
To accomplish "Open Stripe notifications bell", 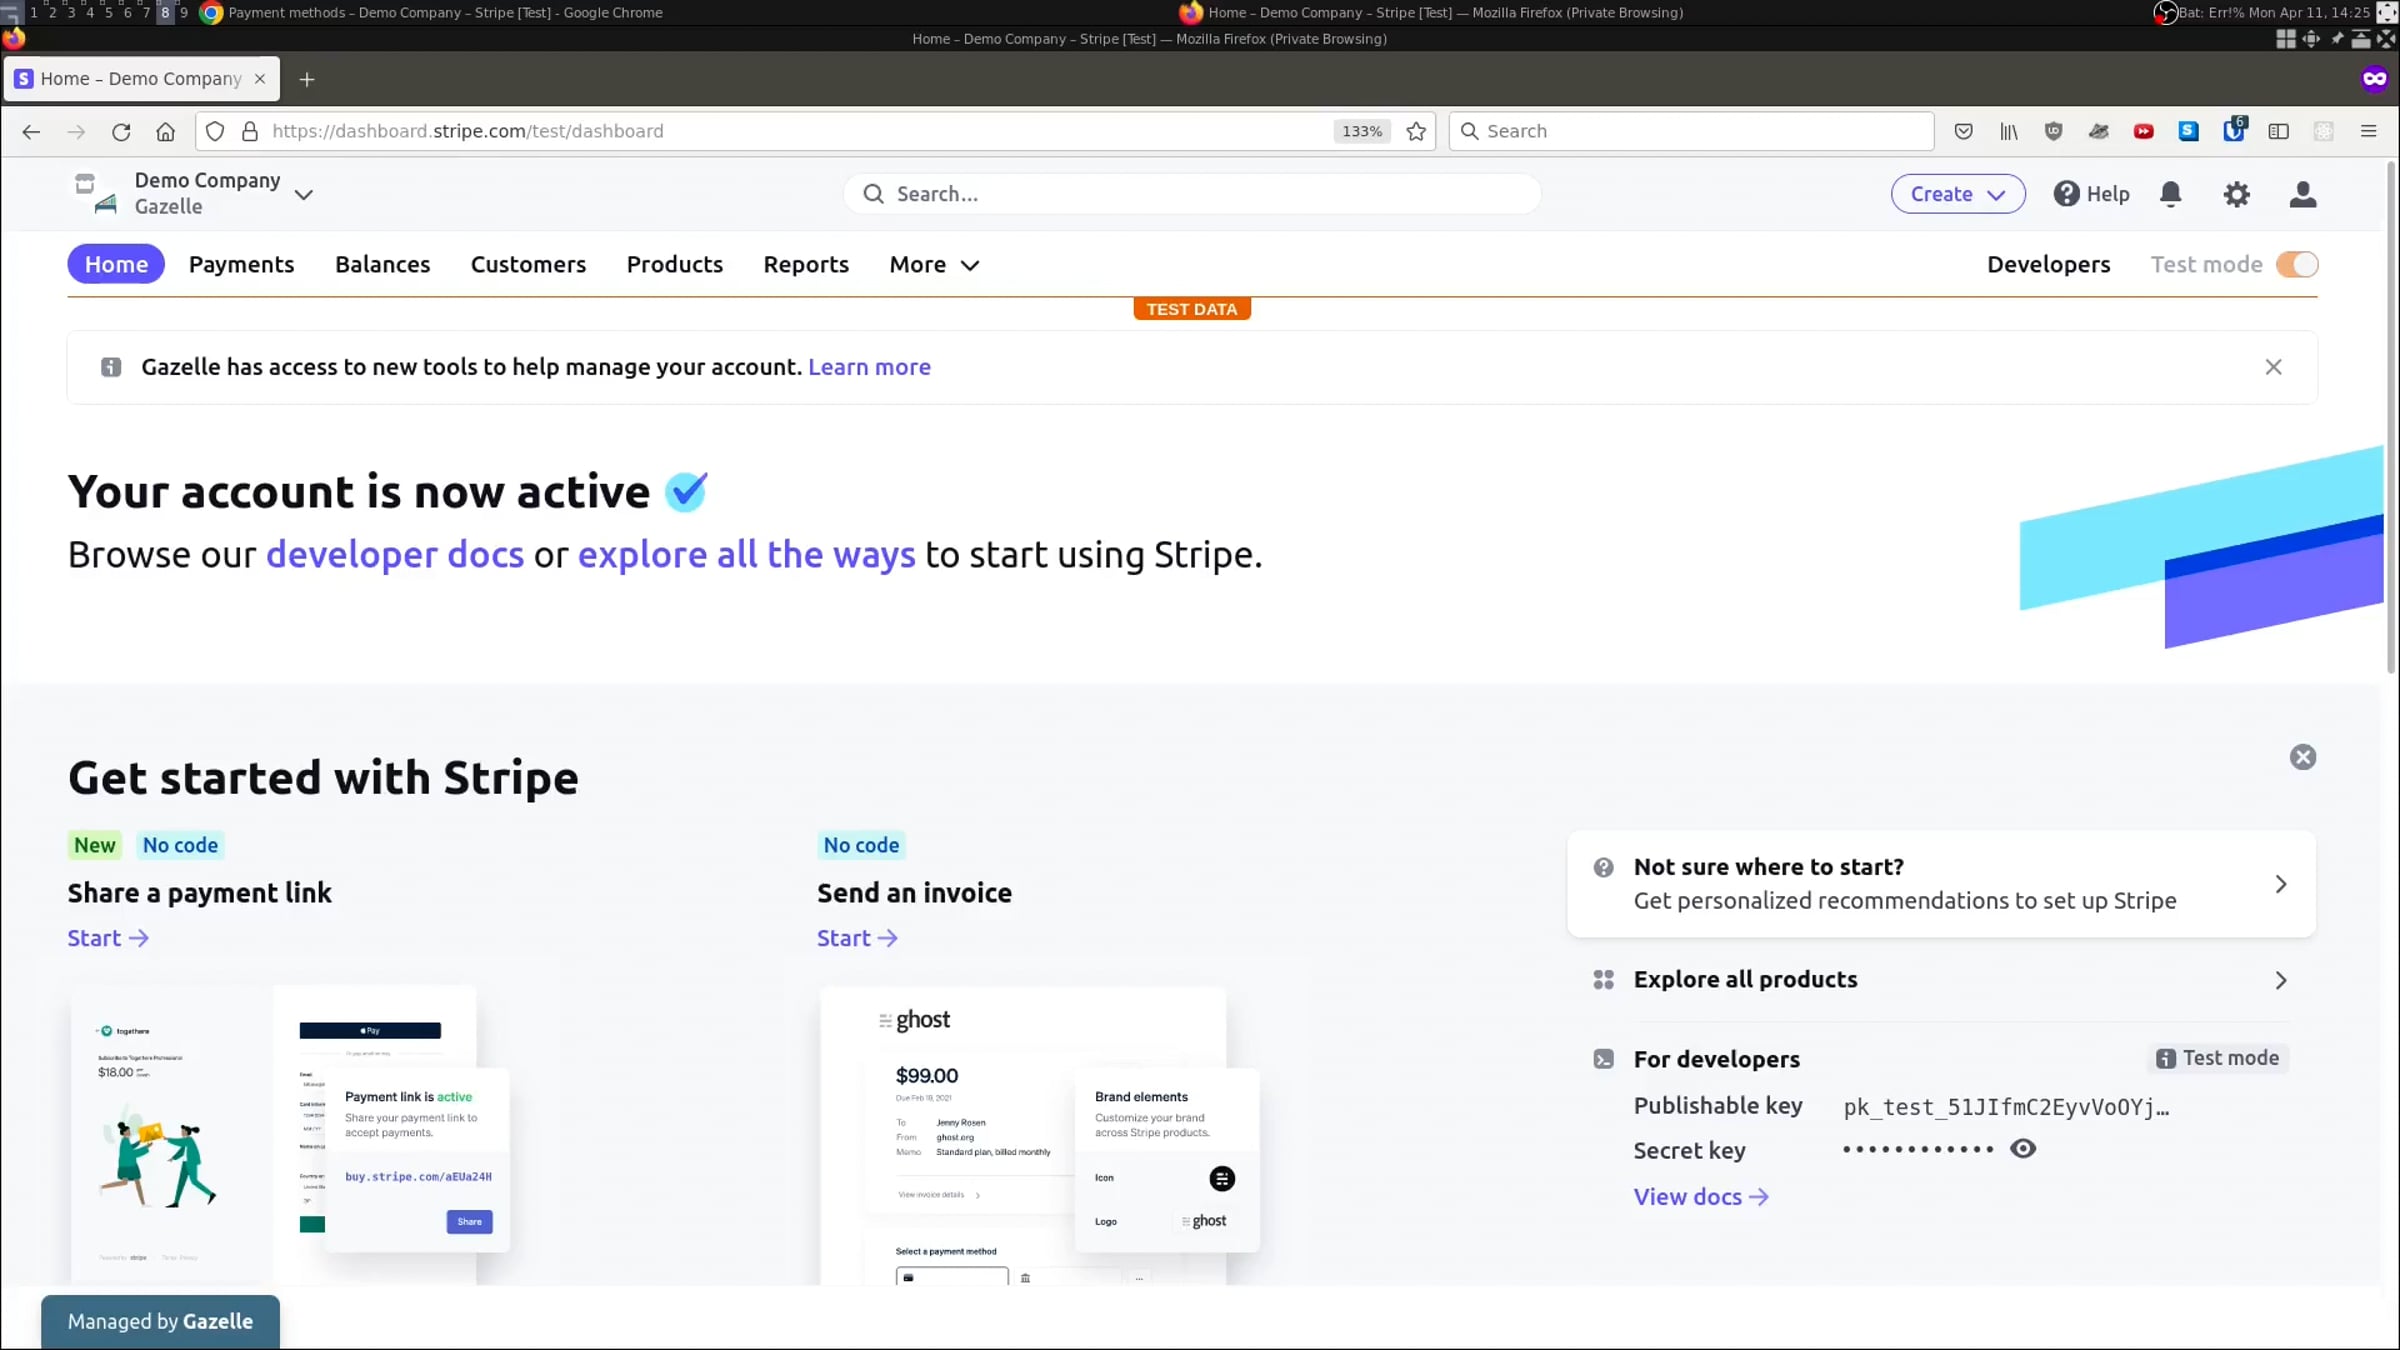I will pos(2170,194).
